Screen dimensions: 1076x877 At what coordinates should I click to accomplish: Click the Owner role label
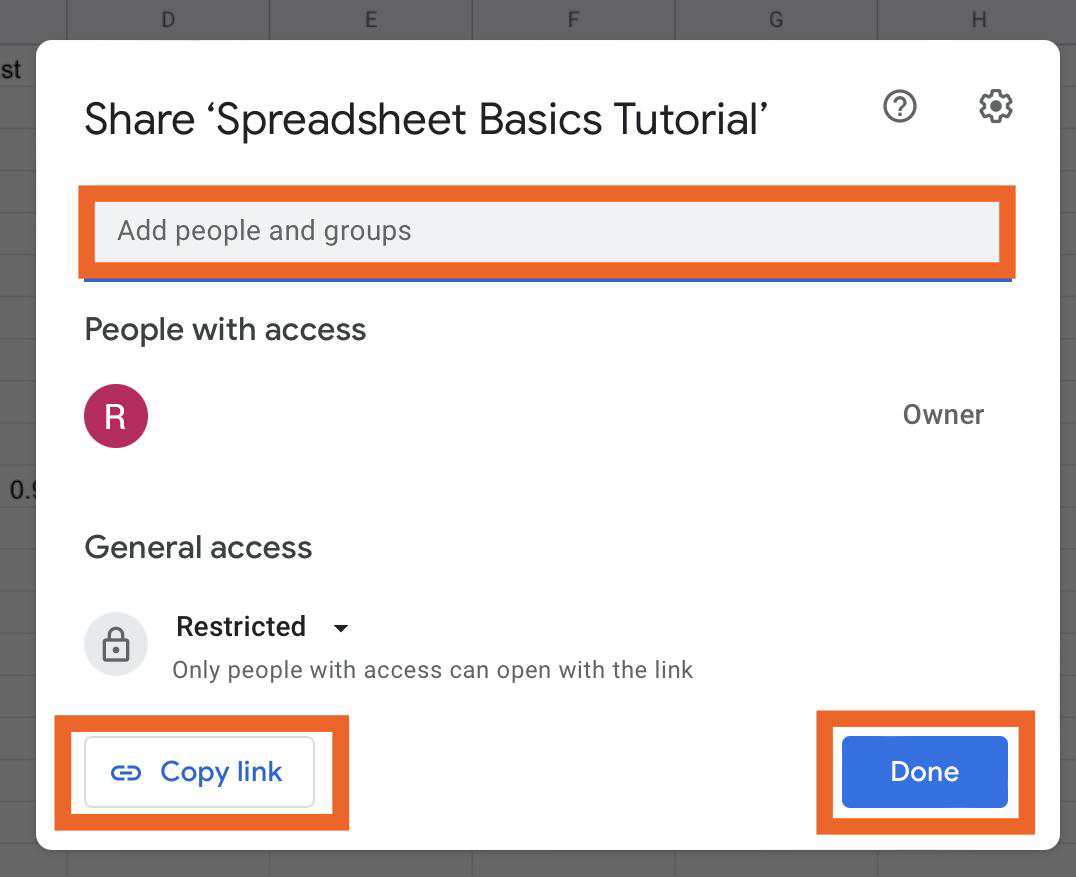pyautogui.click(x=943, y=414)
